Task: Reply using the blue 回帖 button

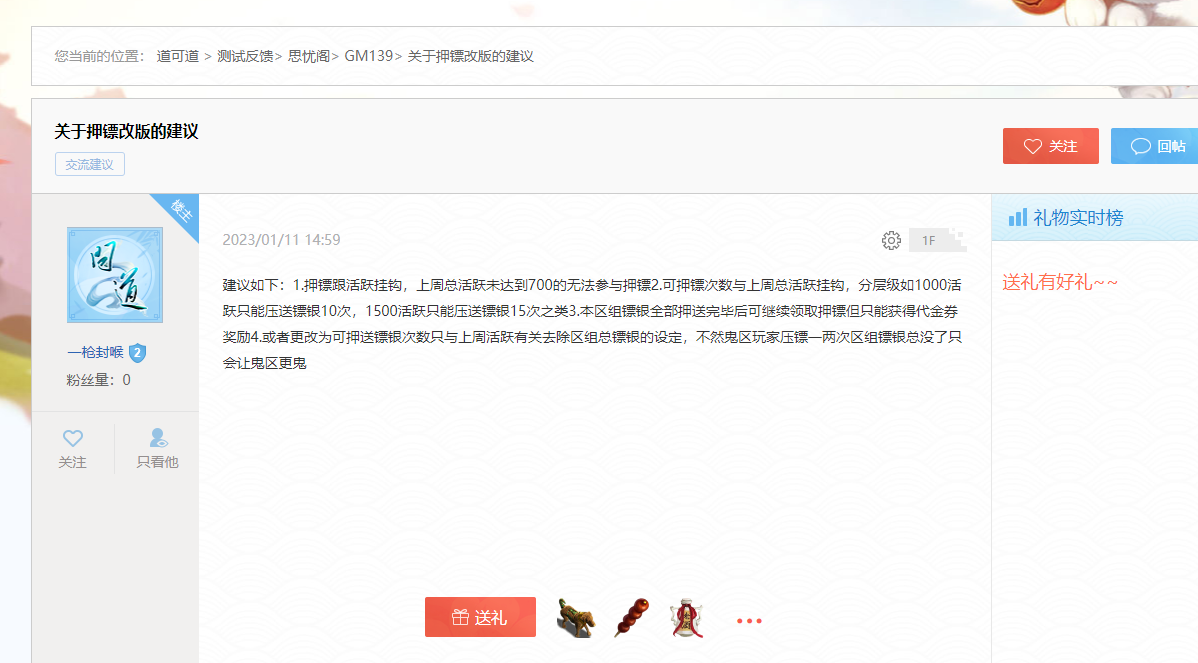Action: coord(1154,146)
